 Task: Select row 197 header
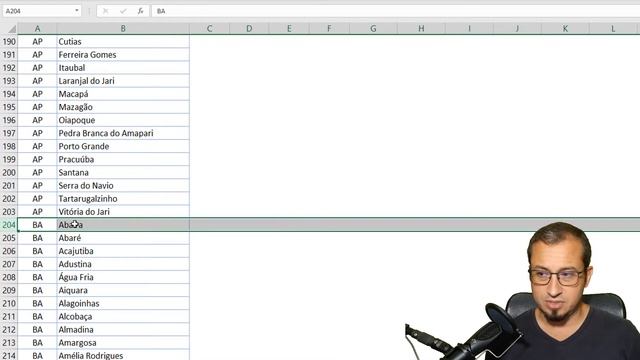(9, 133)
